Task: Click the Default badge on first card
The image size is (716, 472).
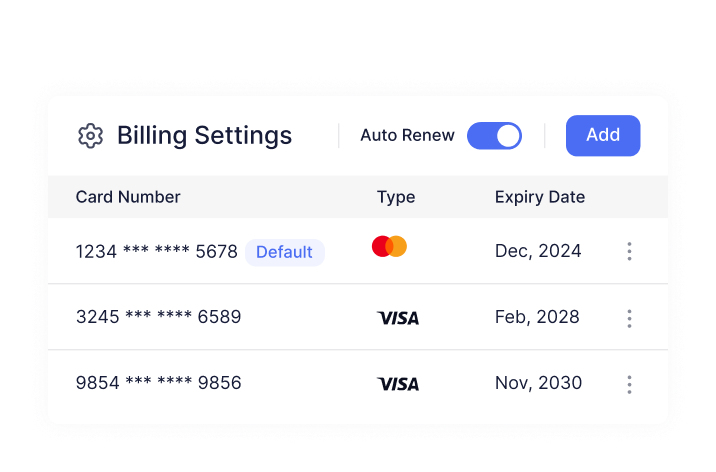Action: pyautogui.click(x=284, y=252)
